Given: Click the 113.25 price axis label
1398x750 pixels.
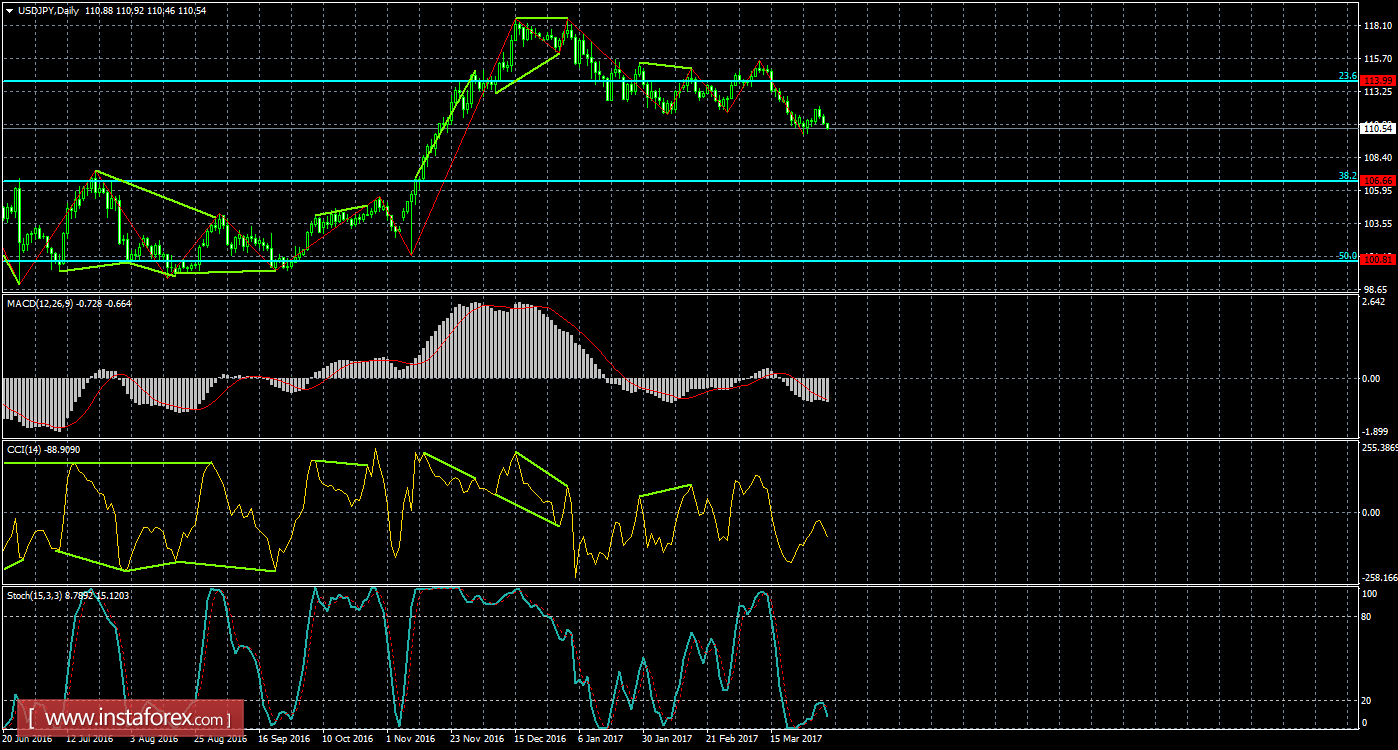Looking at the screenshot, I should point(1378,92).
